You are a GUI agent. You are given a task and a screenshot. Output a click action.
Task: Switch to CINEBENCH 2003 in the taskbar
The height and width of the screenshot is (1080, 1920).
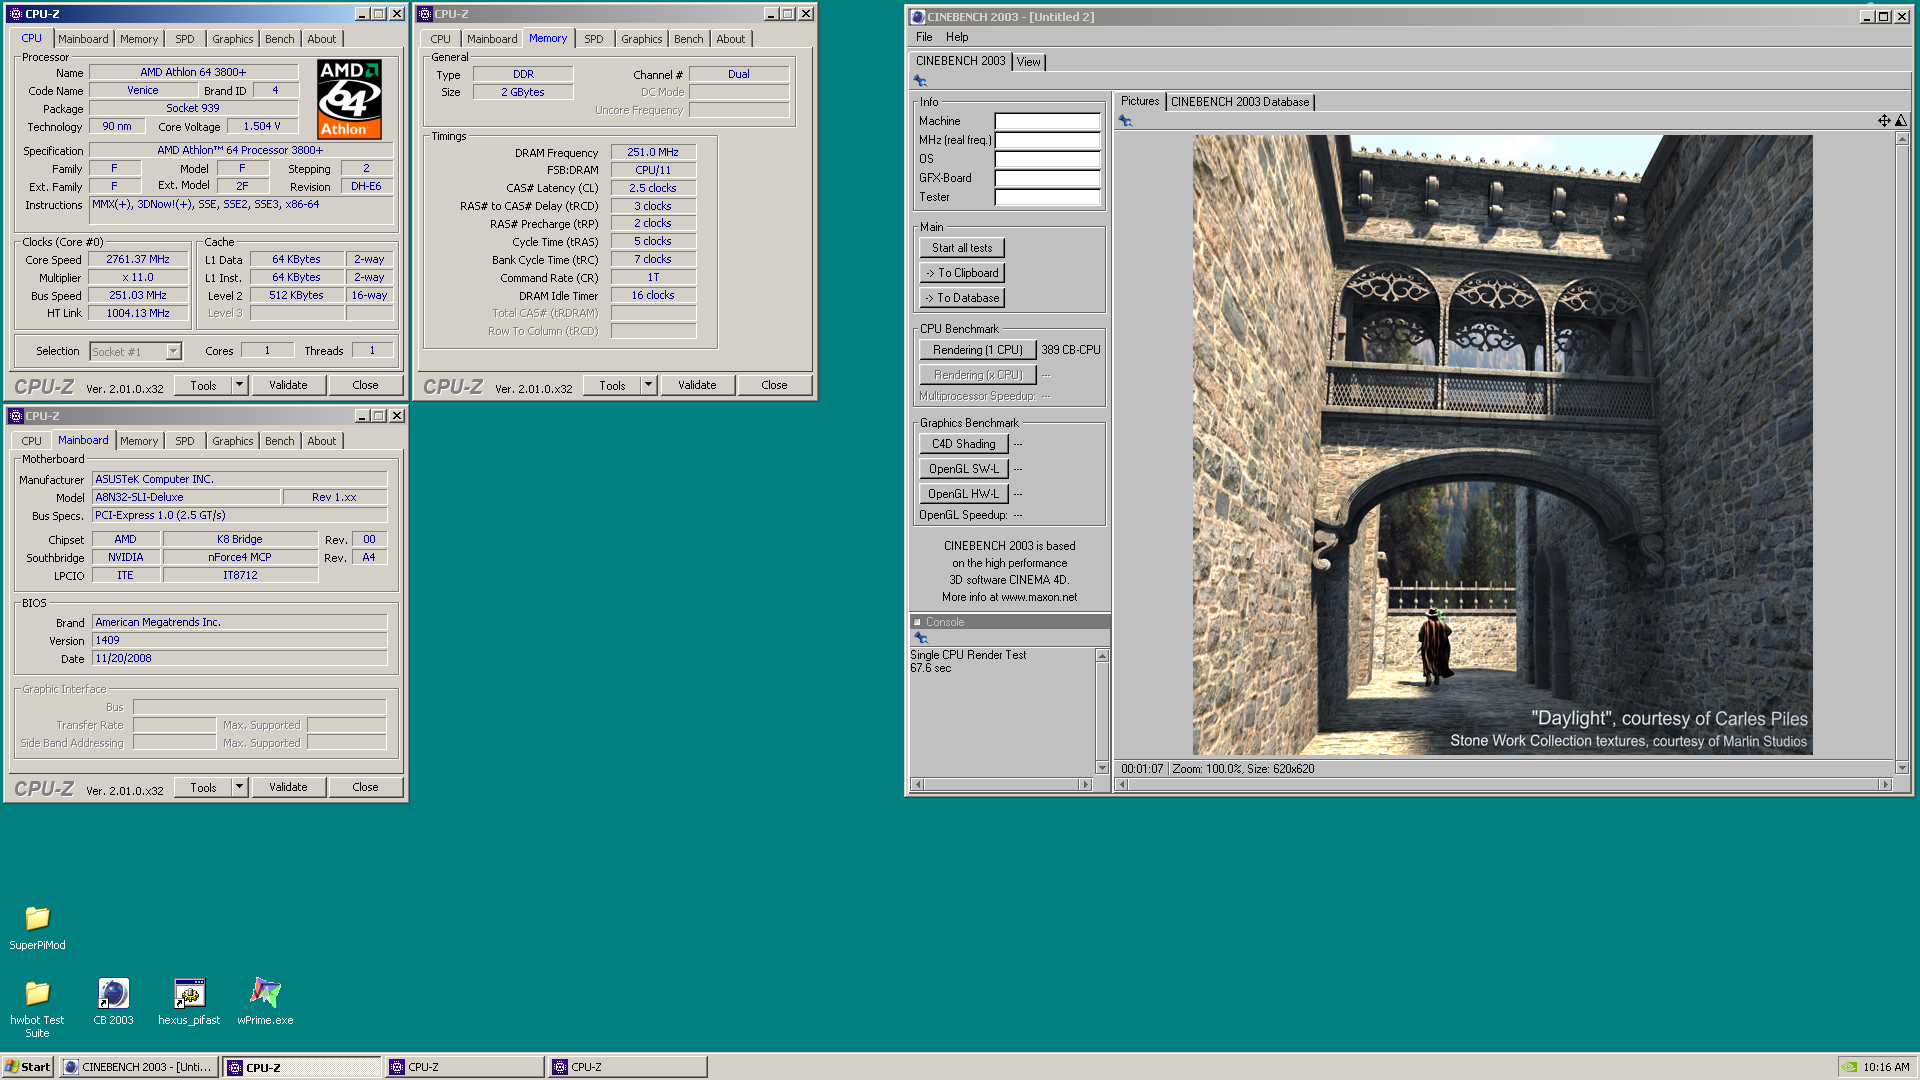click(138, 1067)
